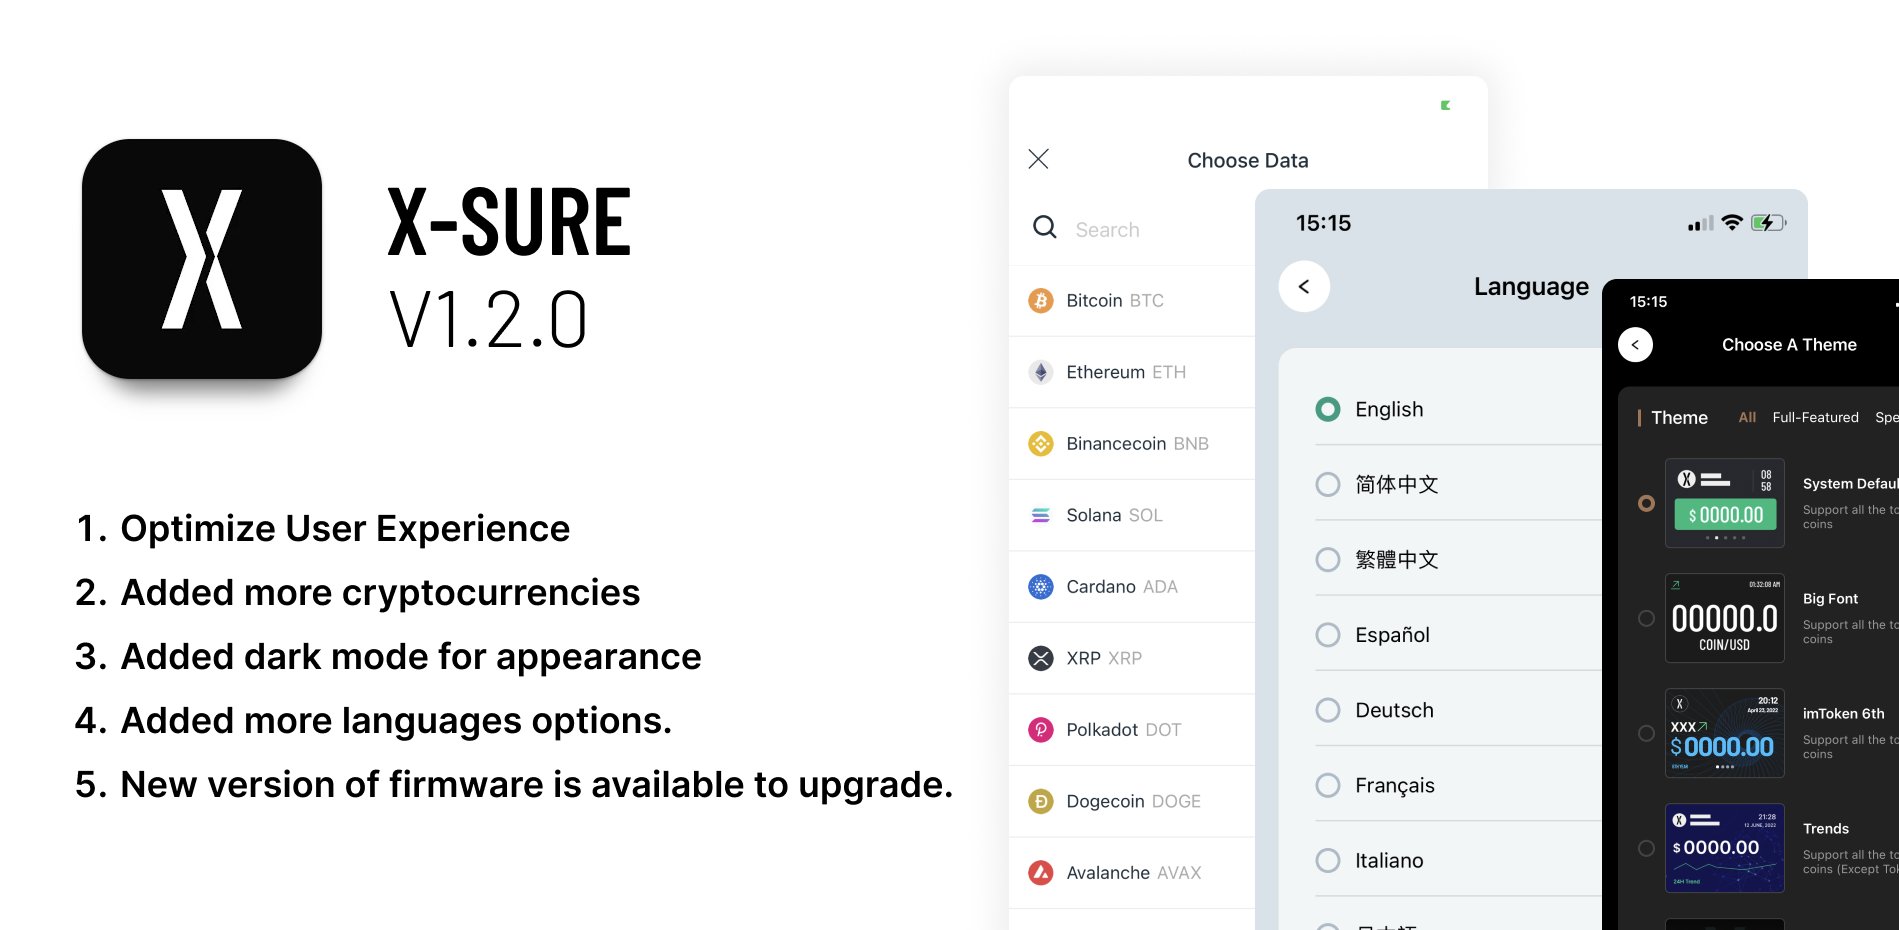Select the All tab under Theme

pos(1747,417)
